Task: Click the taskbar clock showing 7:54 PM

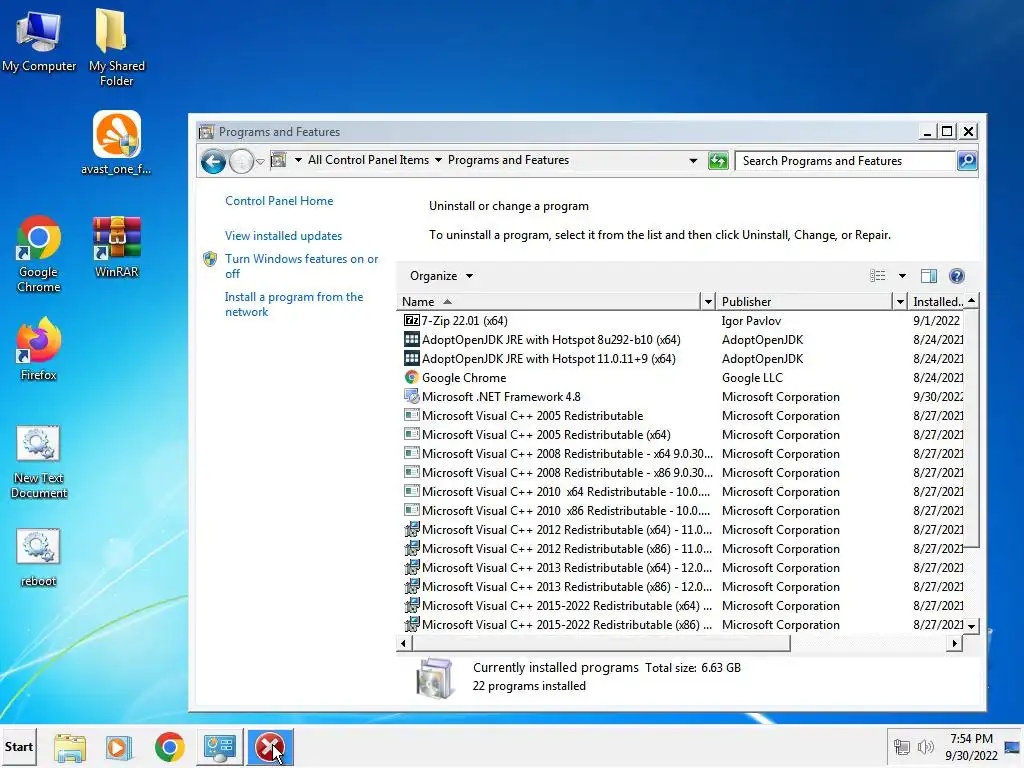Action: pos(971,747)
